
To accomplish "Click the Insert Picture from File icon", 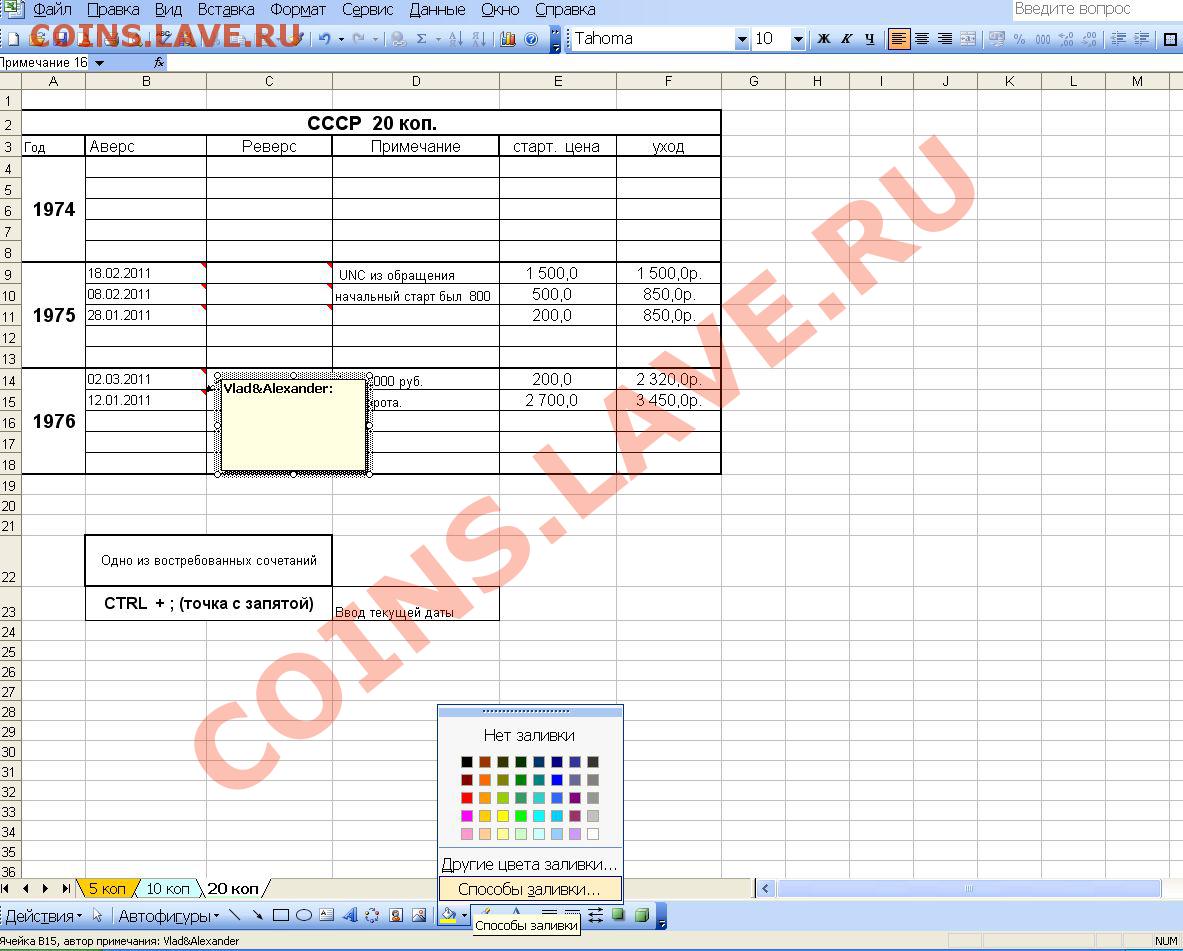I will tap(419, 916).
